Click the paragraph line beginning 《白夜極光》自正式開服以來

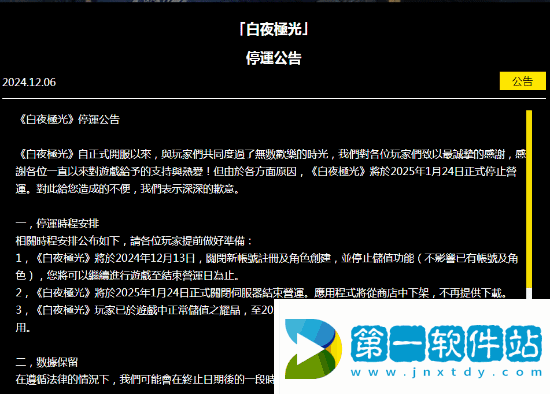click(271, 154)
